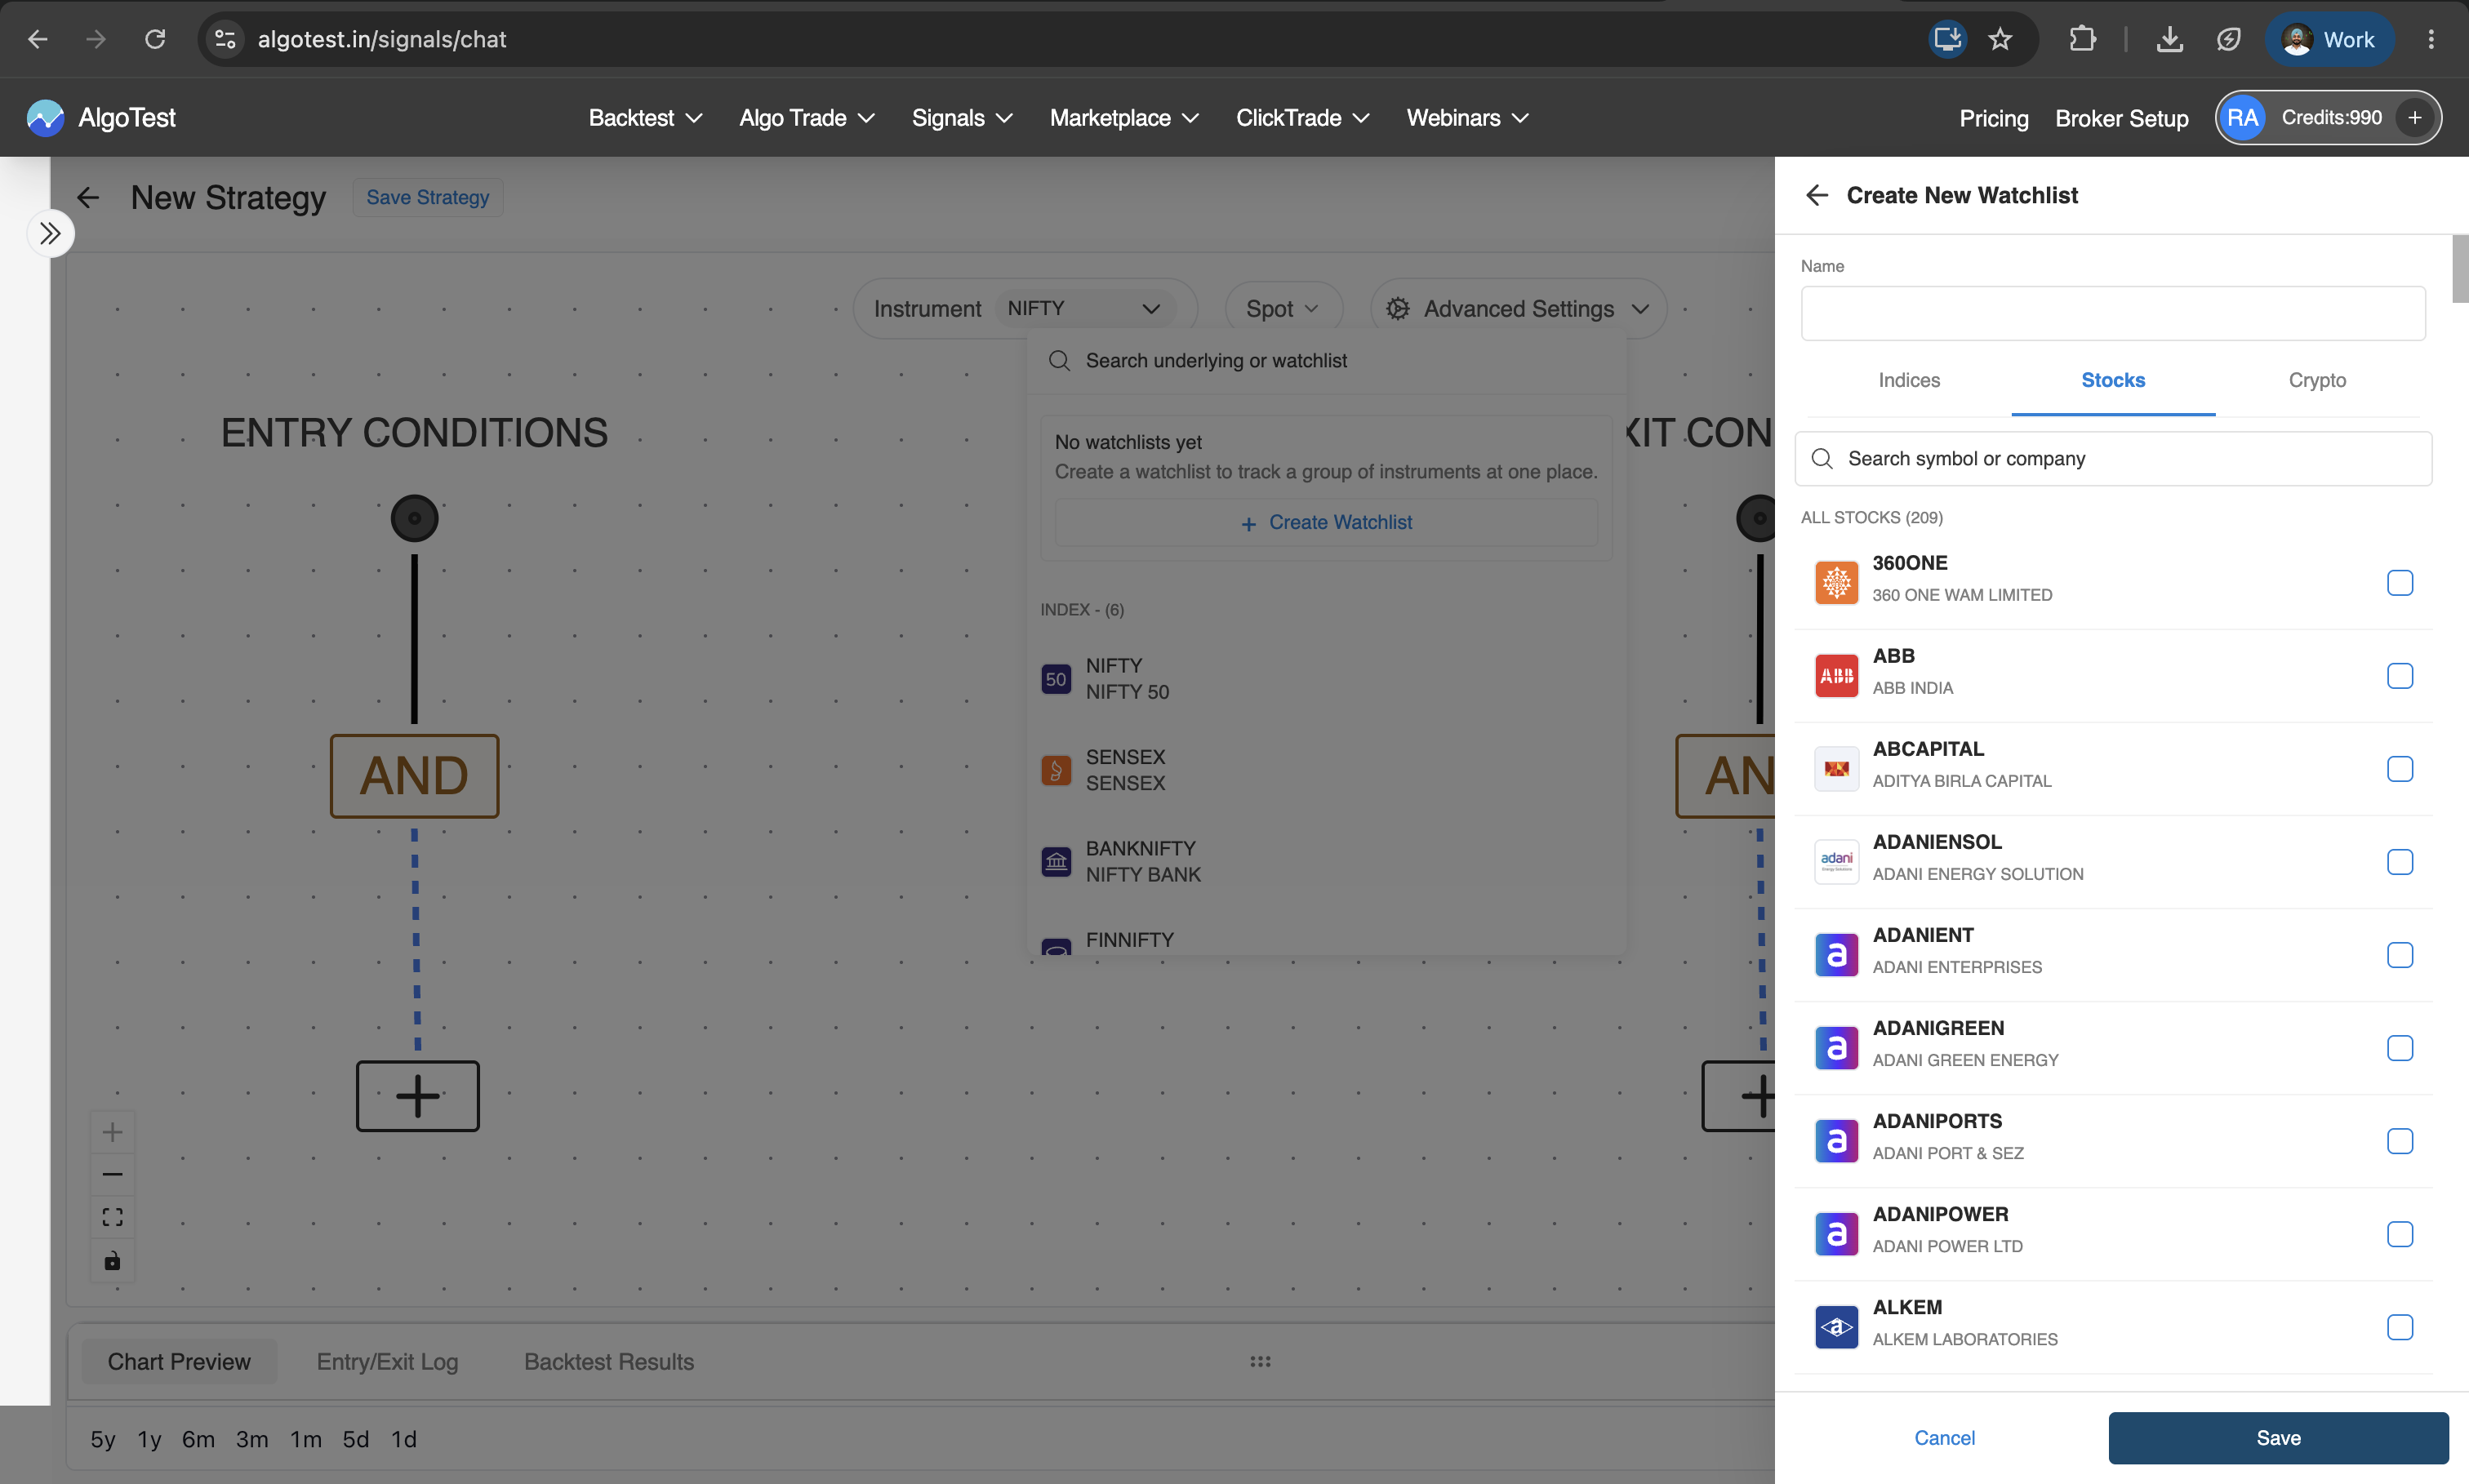The image size is (2469, 1484).
Task: Open the Backtest nav dropdown
Action: [x=645, y=118]
